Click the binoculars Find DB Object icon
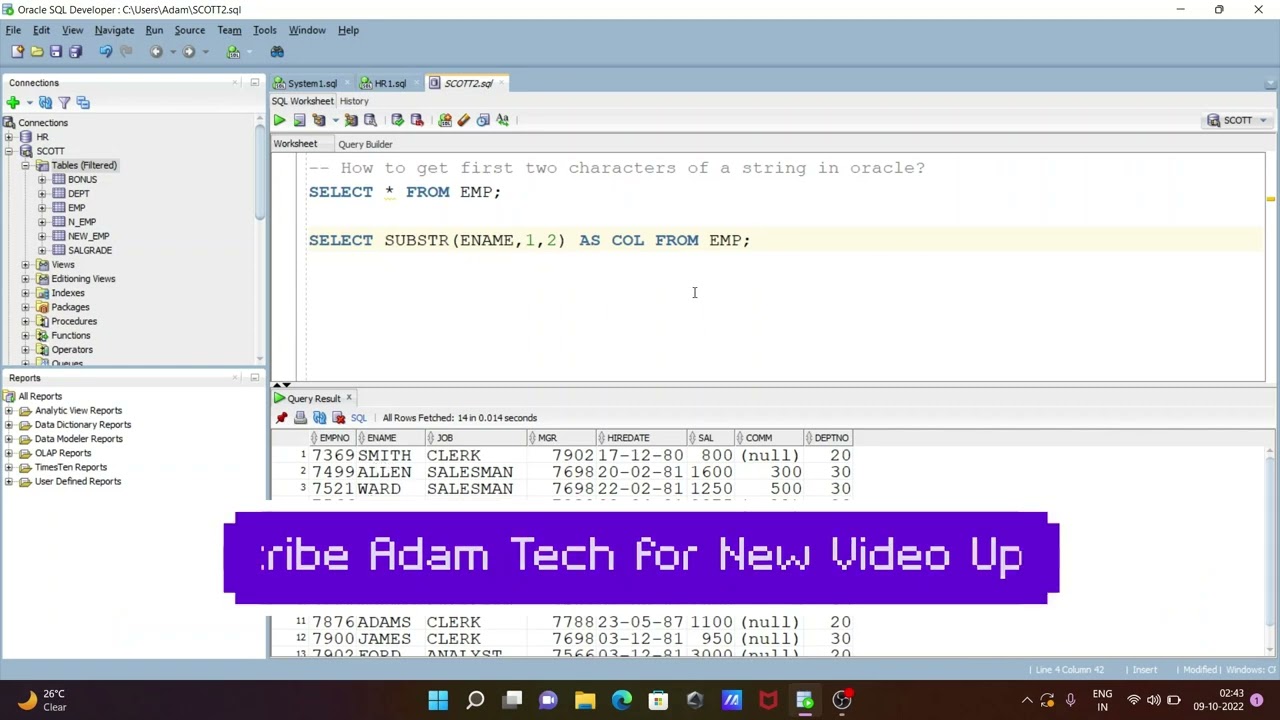 coord(277,52)
